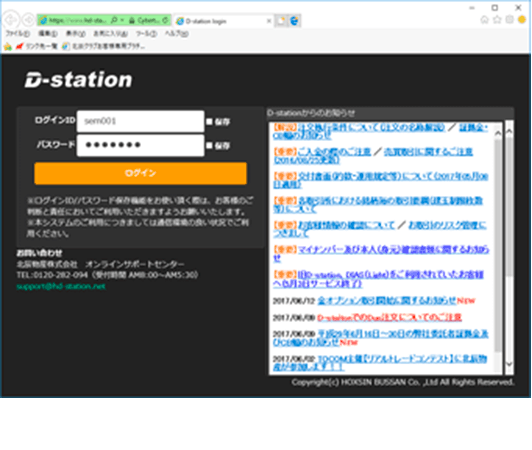This screenshot has width=532, height=450.
Task: Open the お取引のリスク管理 link
Action: click(447, 225)
